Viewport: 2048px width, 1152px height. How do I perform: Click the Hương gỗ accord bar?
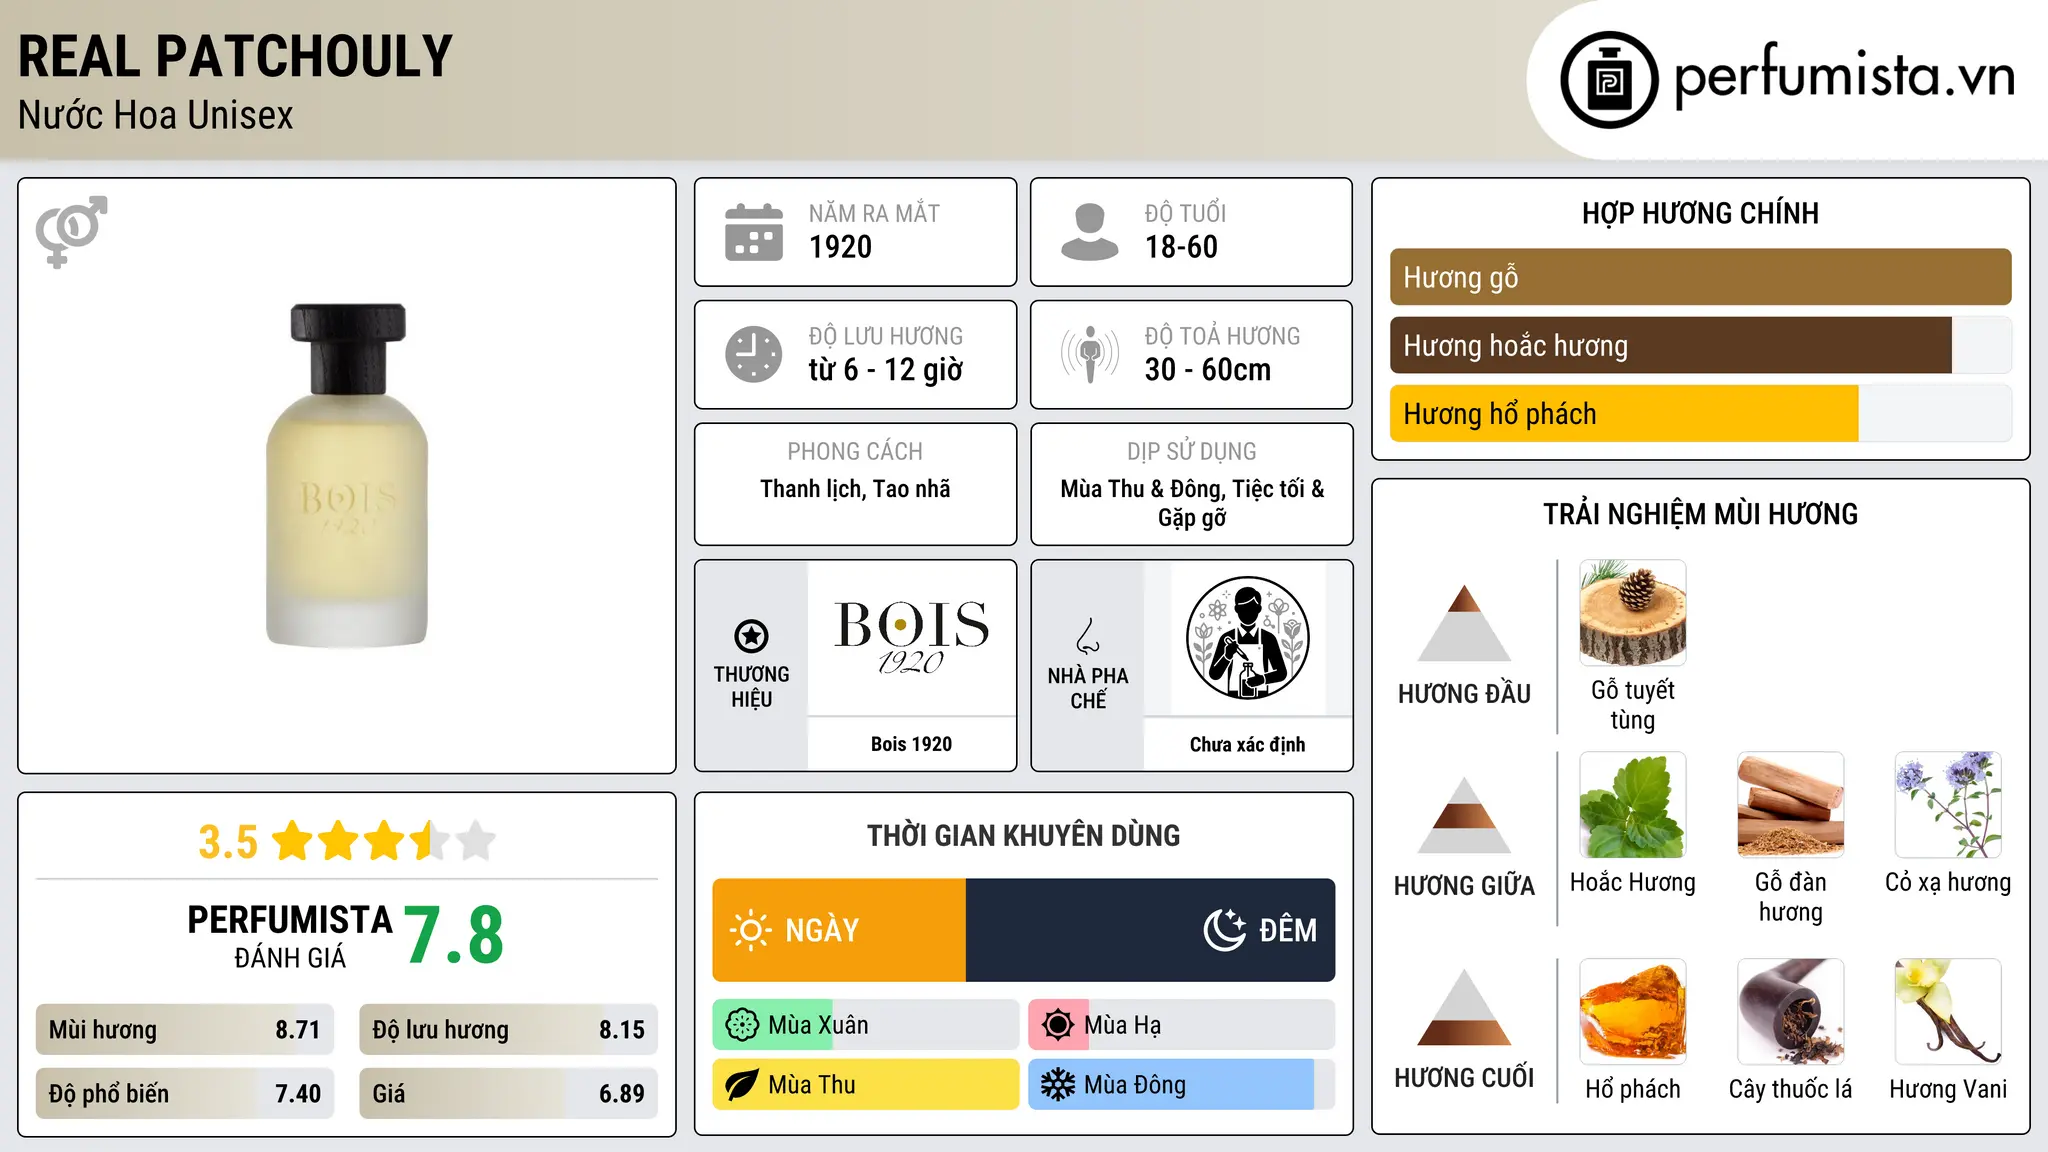click(x=1701, y=277)
